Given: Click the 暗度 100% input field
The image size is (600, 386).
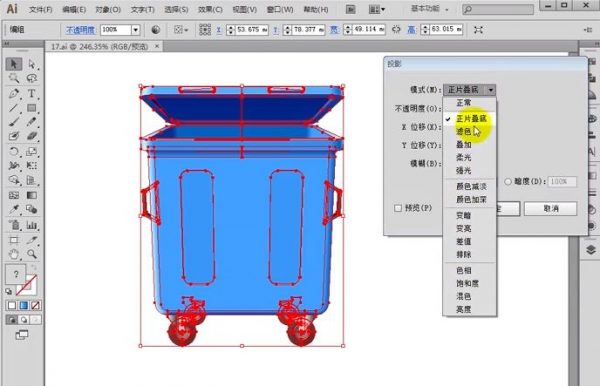Looking at the screenshot, I should tap(562, 182).
